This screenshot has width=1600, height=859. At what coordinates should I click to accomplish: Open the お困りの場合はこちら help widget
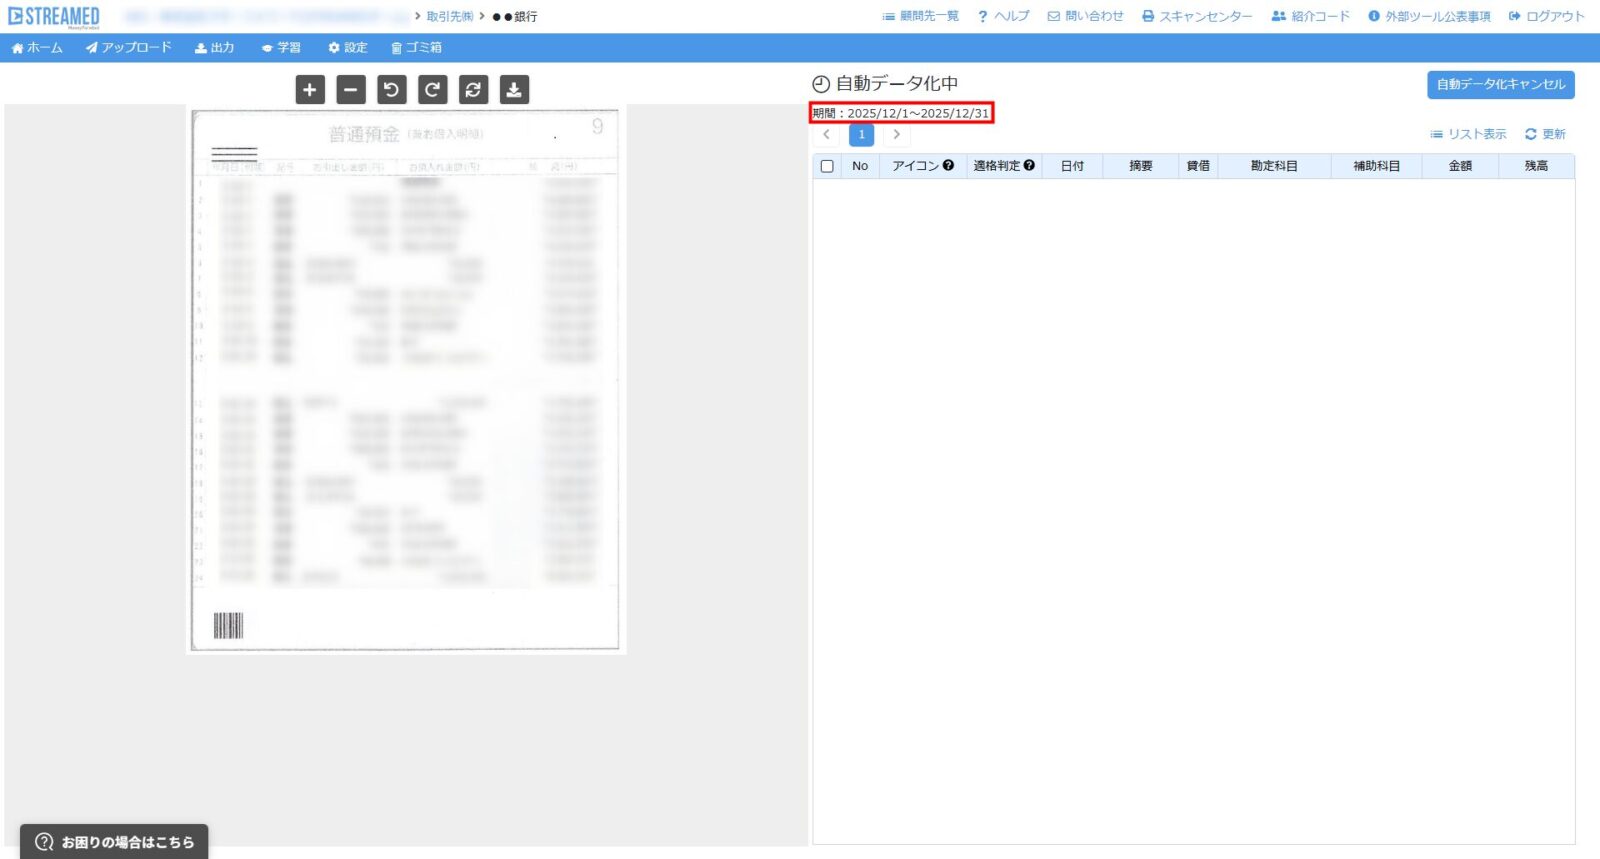[114, 842]
